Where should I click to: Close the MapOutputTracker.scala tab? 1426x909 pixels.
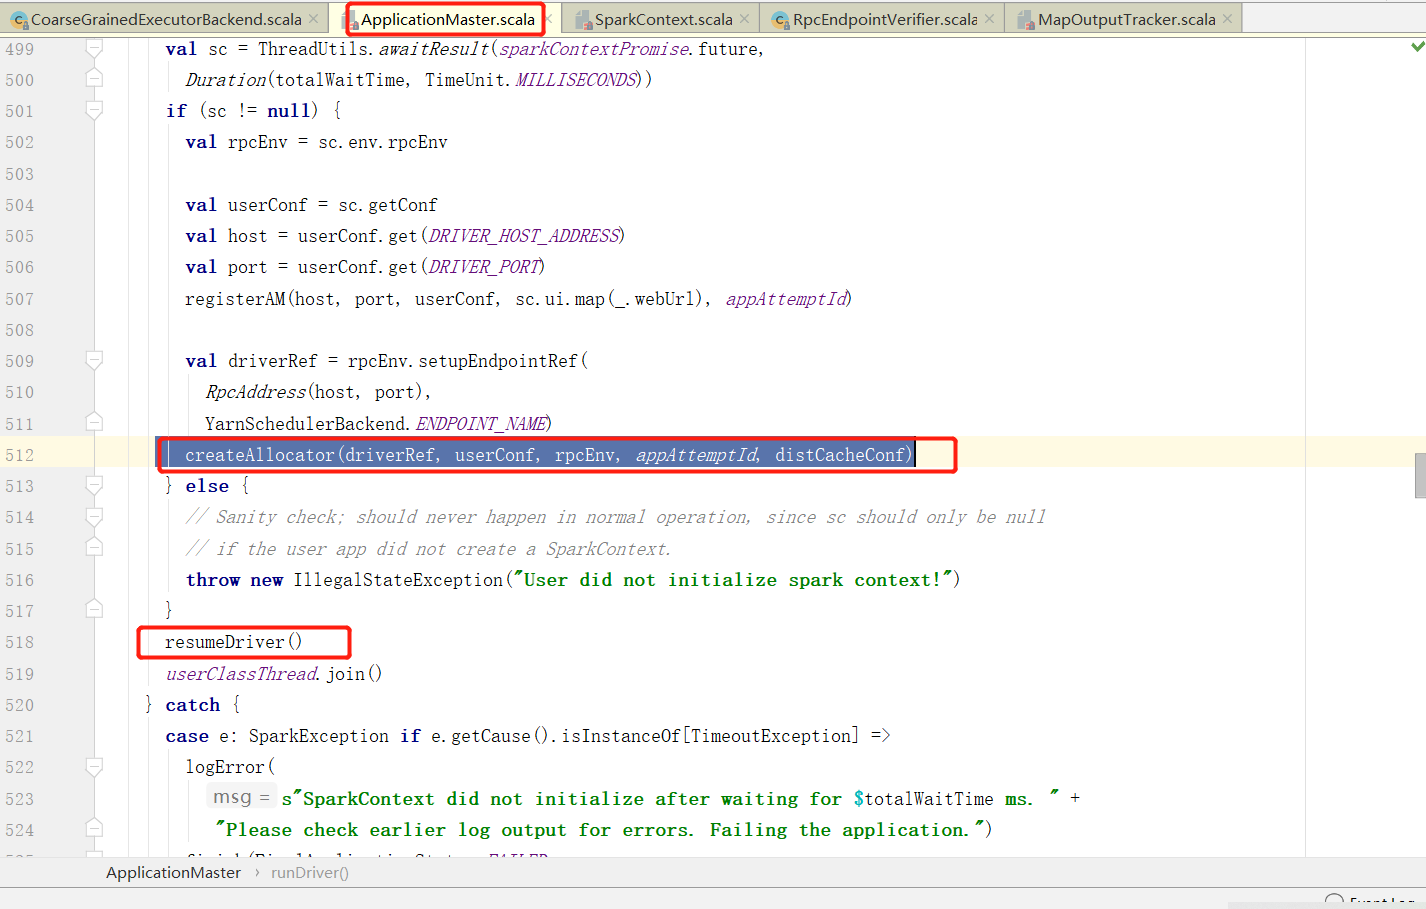click(1228, 19)
